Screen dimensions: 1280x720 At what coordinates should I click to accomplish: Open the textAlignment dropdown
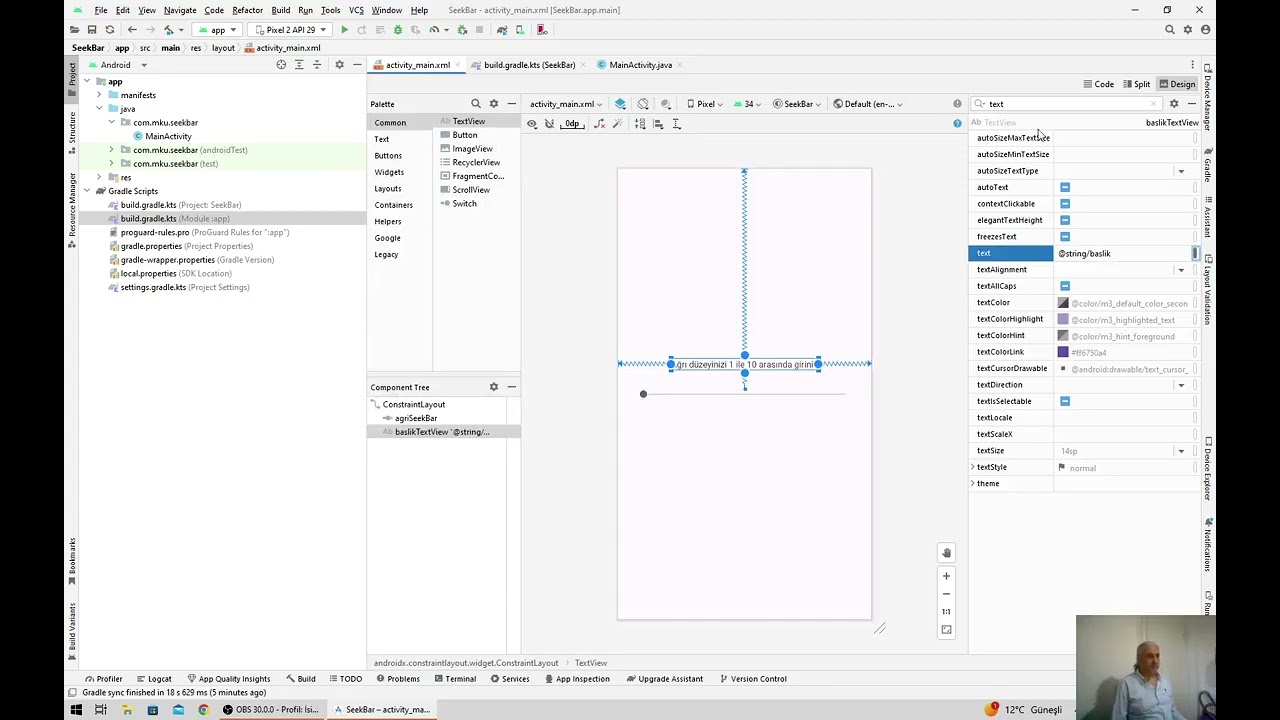(1181, 270)
